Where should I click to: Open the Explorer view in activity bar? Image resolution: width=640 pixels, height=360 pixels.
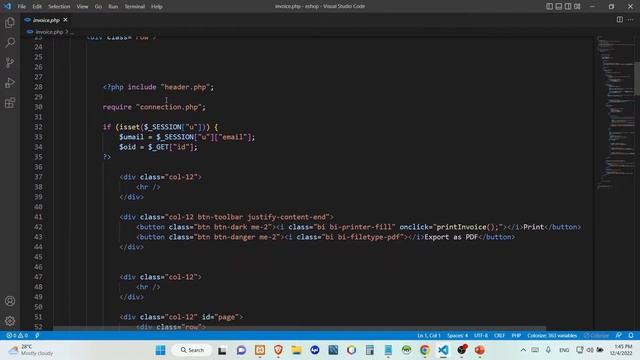click(10, 22)
